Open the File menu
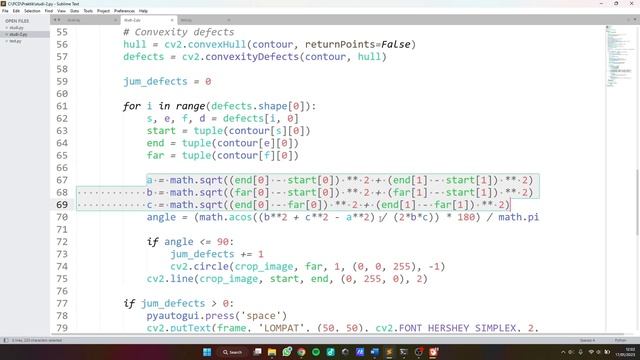 5,11
